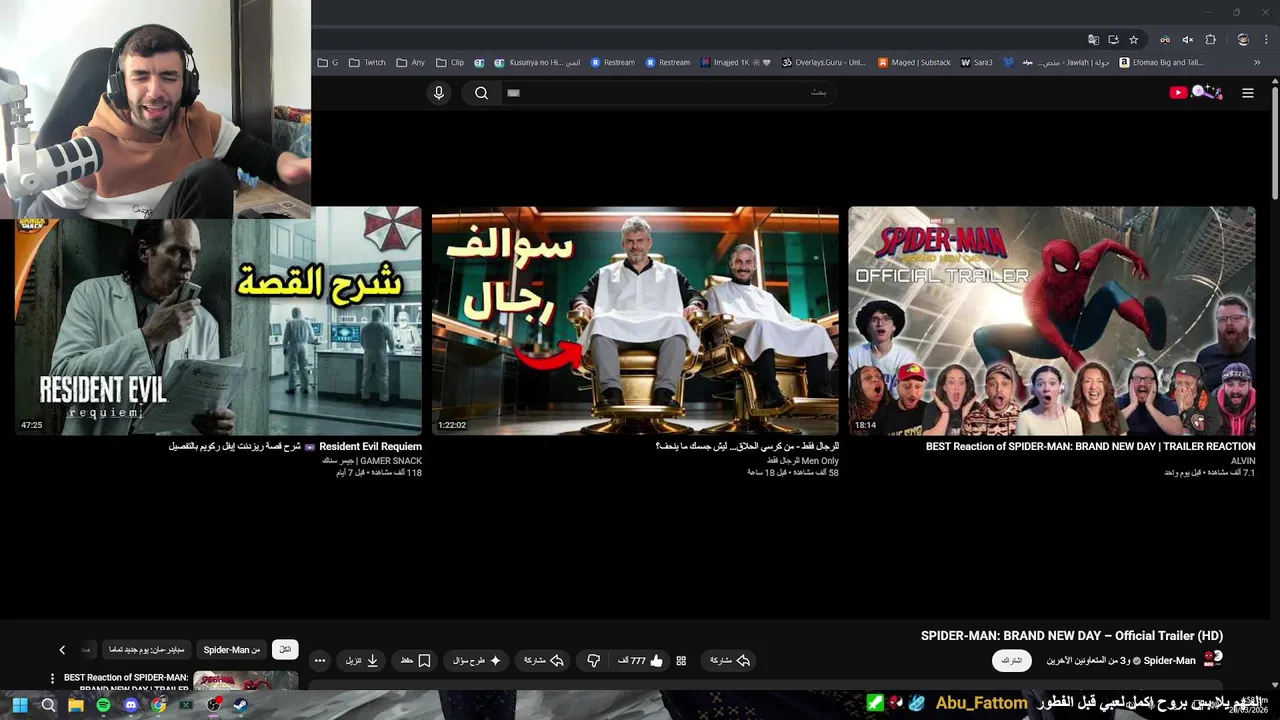
Task: Click the title 'BEST Reaction of SPIDER-MAN: BRAND NEW DAY'
Action: (x=1090, y=447)
